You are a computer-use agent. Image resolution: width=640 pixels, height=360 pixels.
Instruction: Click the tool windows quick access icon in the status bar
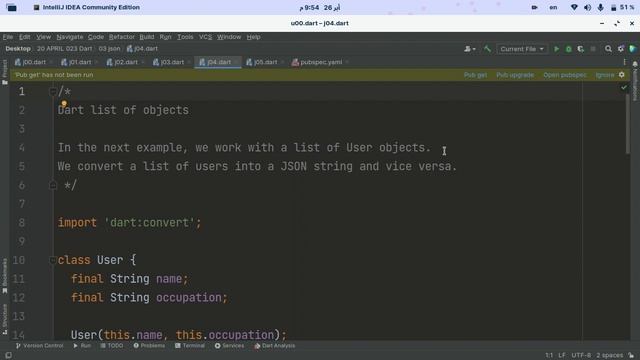[x=8, y=356]
